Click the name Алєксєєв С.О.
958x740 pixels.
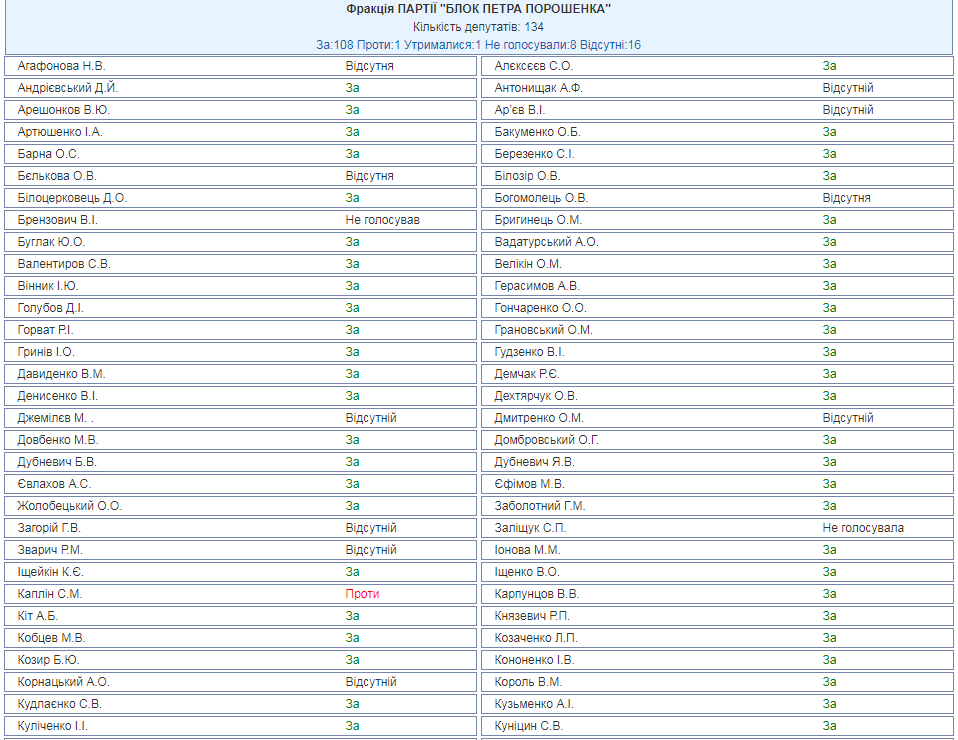pyautogui.click(x=533, y=66)
